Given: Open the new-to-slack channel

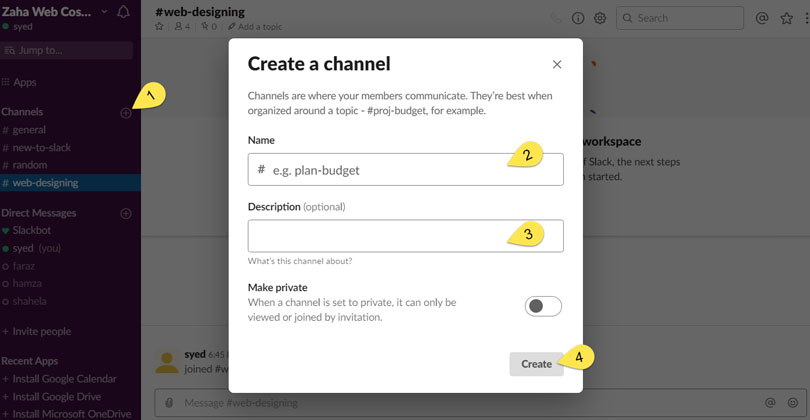Looking at the screenshot, I should point(36,148).
